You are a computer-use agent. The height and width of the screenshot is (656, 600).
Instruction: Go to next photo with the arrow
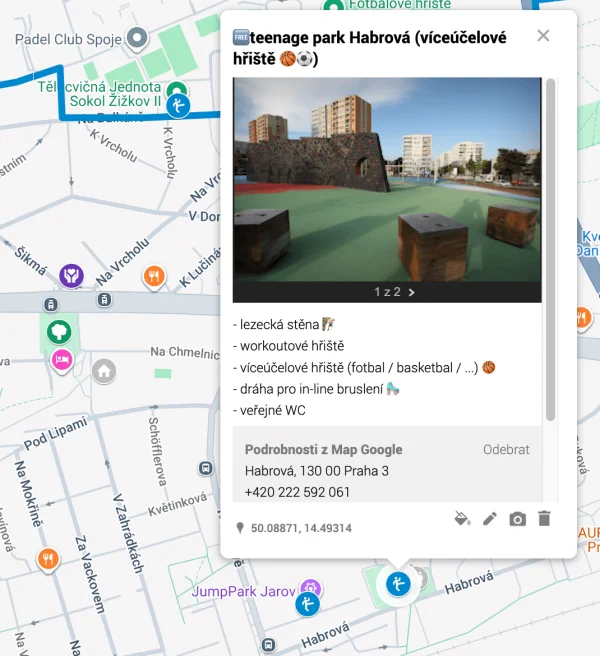[412, 292]
